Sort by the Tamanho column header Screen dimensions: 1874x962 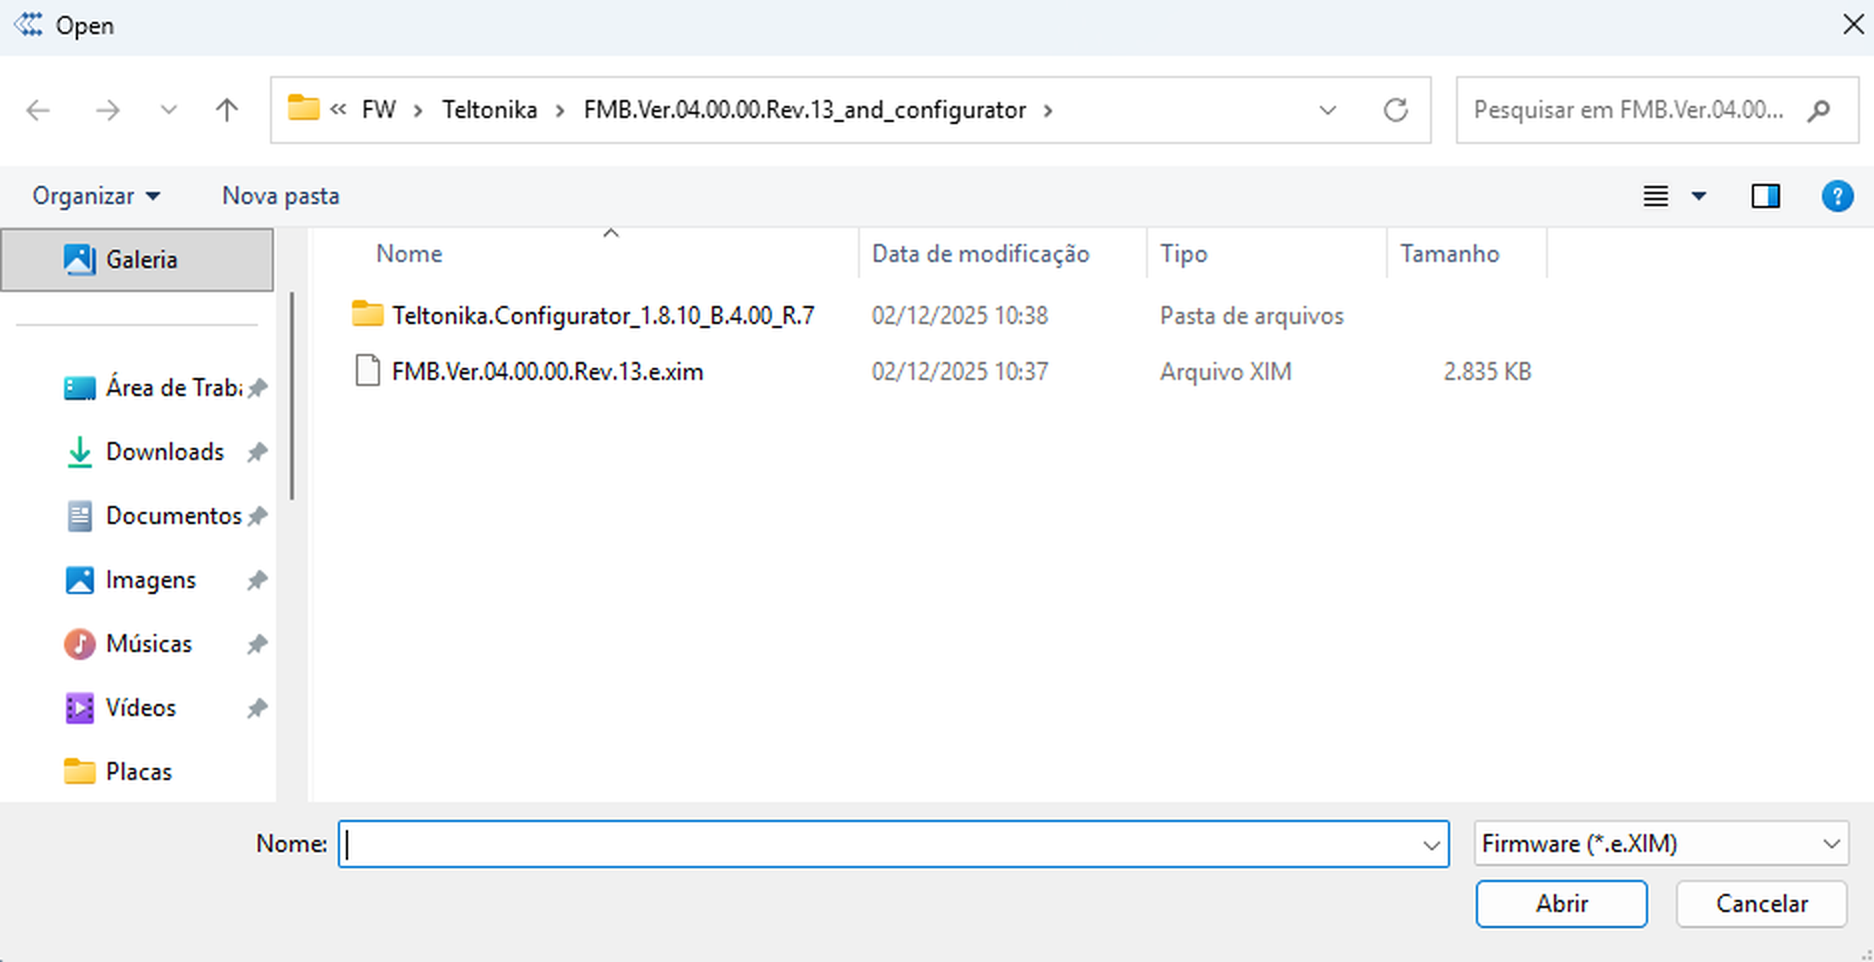coord(1450,254)
